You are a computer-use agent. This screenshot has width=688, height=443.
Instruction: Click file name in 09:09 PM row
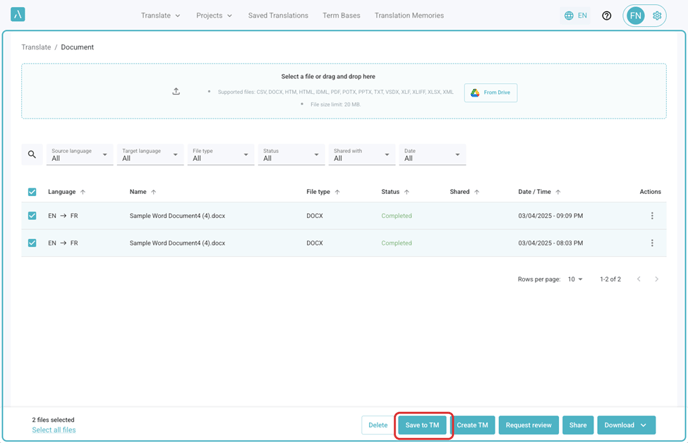click(x=177, y=216)
